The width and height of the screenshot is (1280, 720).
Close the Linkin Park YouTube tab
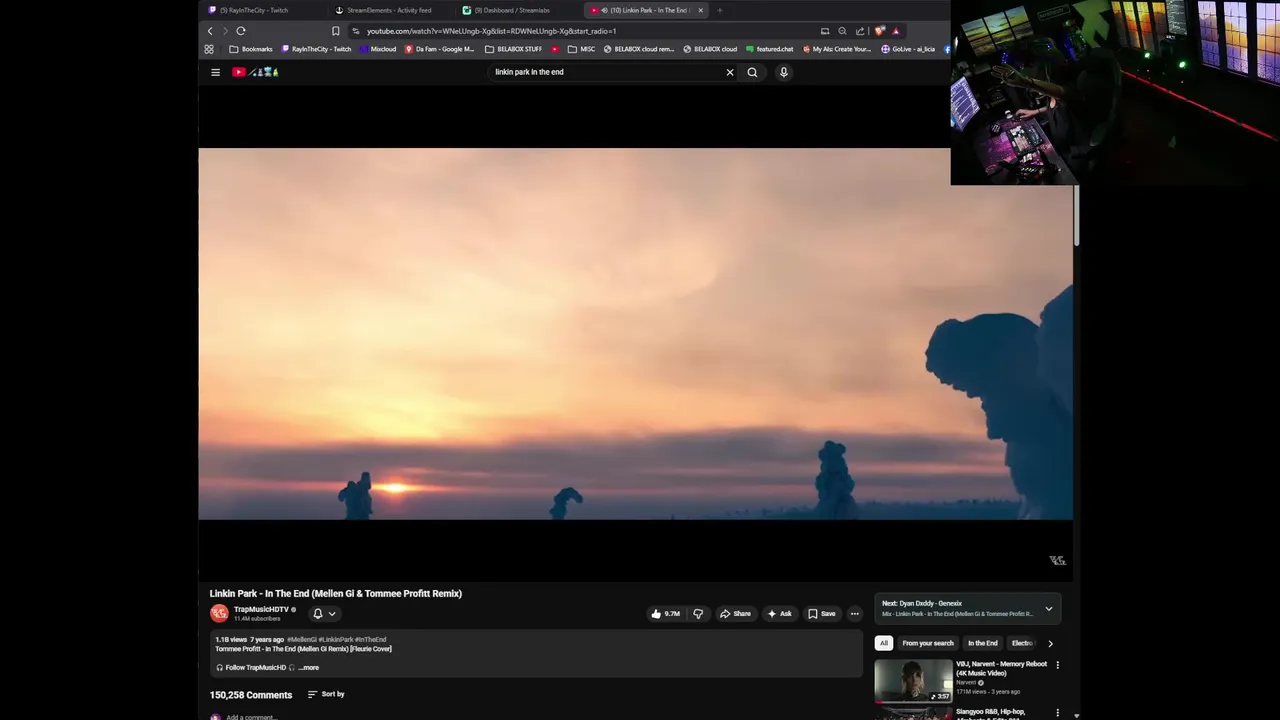click(x=700, y=10)
